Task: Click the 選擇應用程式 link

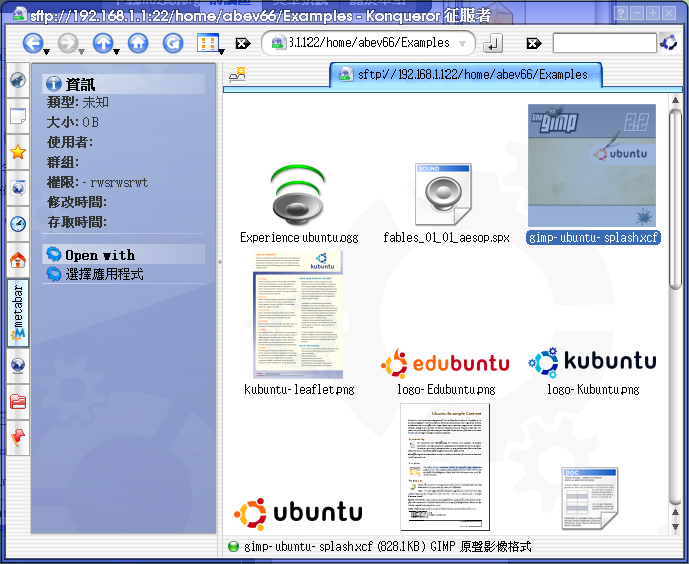Action: click(x=104, y=274)
